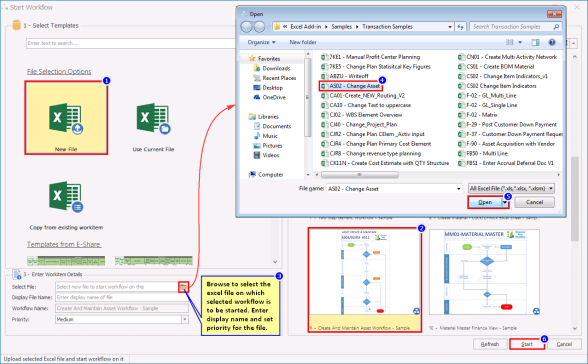The height and width of the screenshot is (364, 588).
Task: Click Samples in the breadcrumb path
Action: pos(341,27)
